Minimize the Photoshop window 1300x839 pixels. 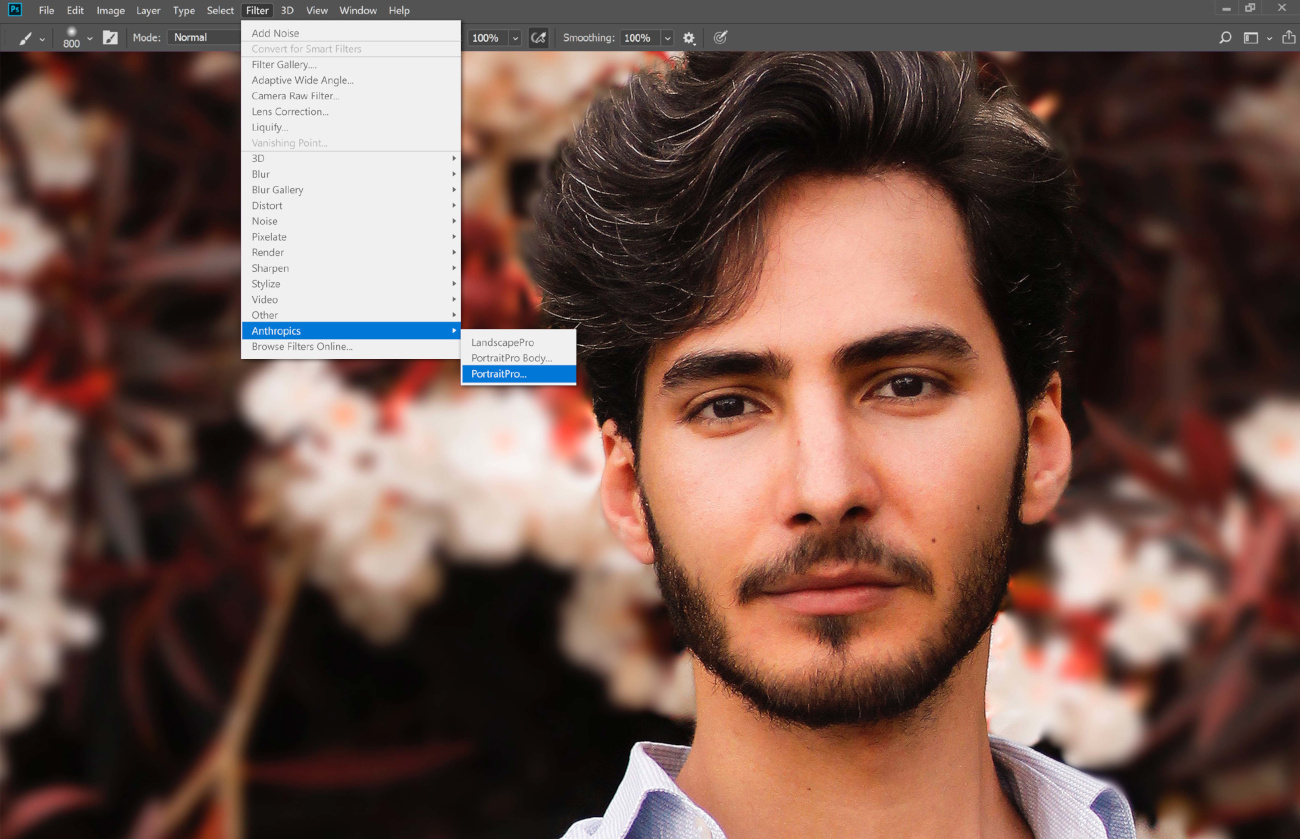pos(1226,9)
